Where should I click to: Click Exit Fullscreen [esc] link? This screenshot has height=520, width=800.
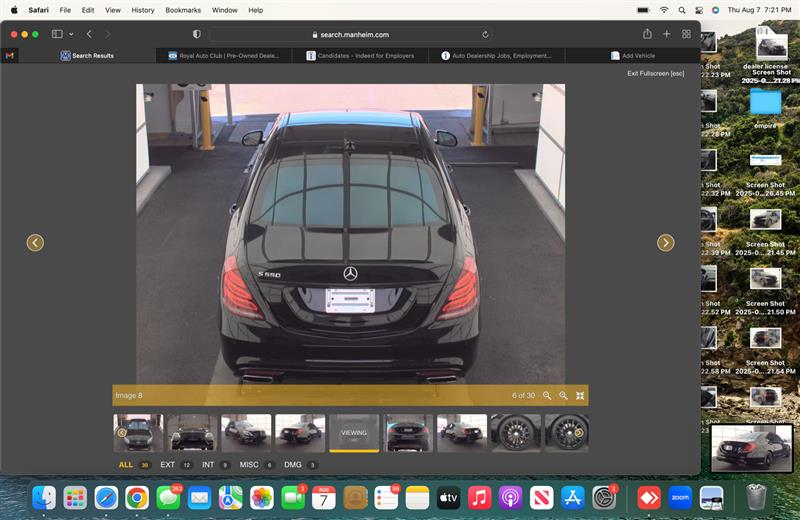[656, 73]
